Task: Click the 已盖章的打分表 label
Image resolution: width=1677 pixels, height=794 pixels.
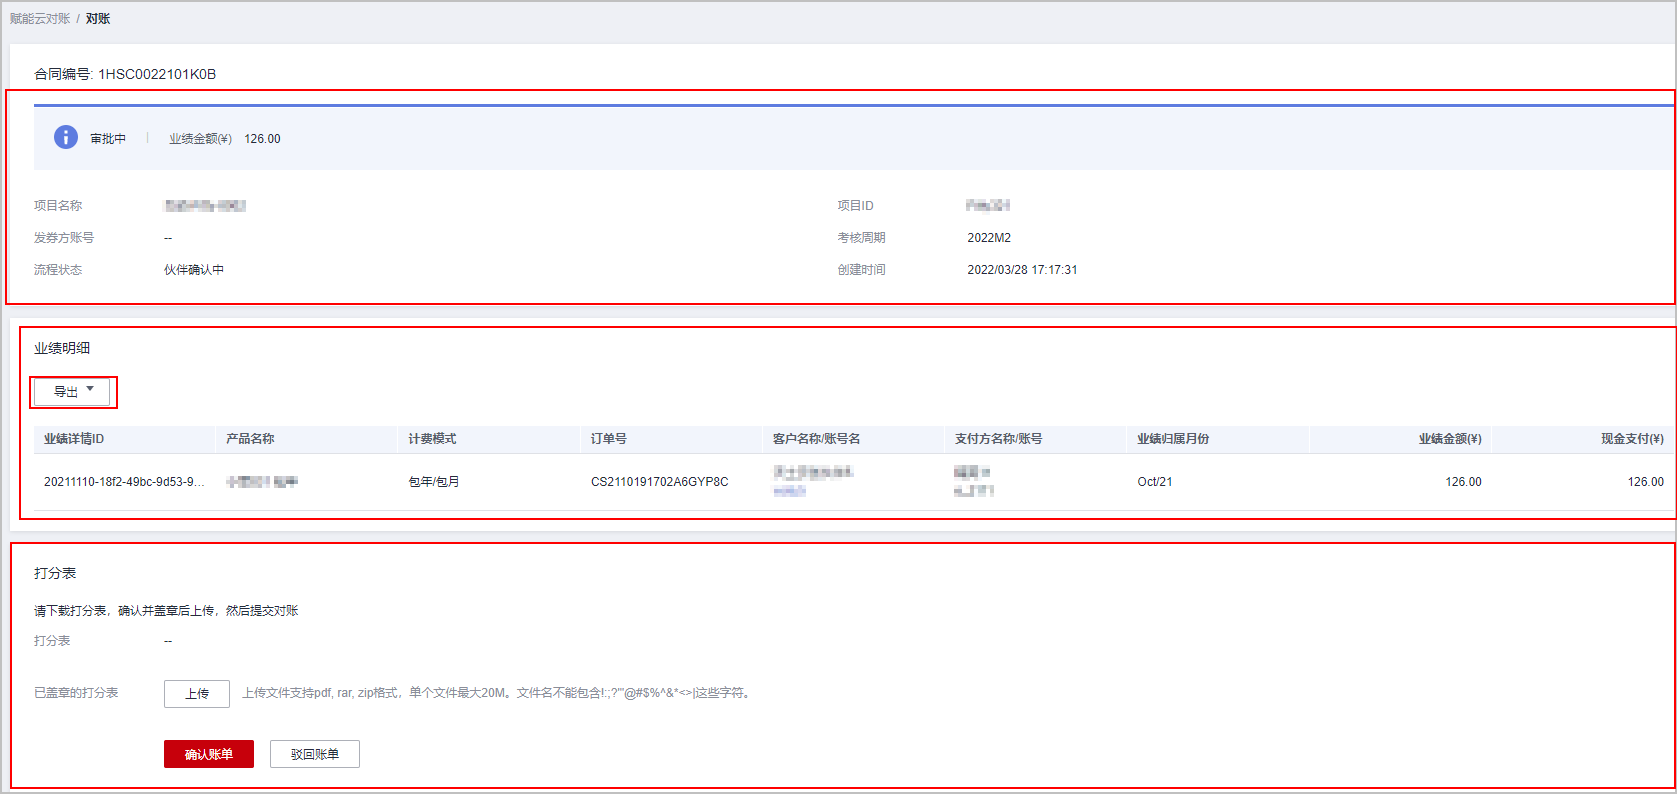Action: tap(76, 693)
